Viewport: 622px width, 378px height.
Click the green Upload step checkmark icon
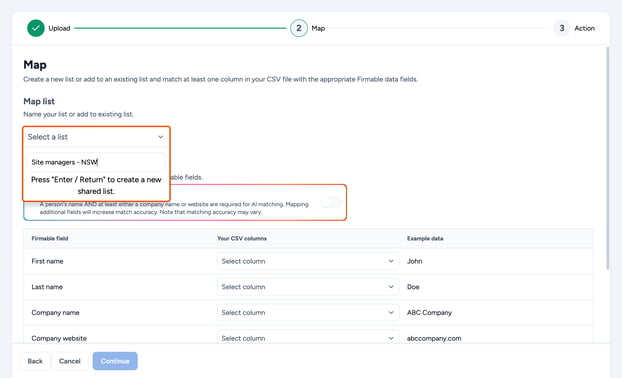[36, 28]
